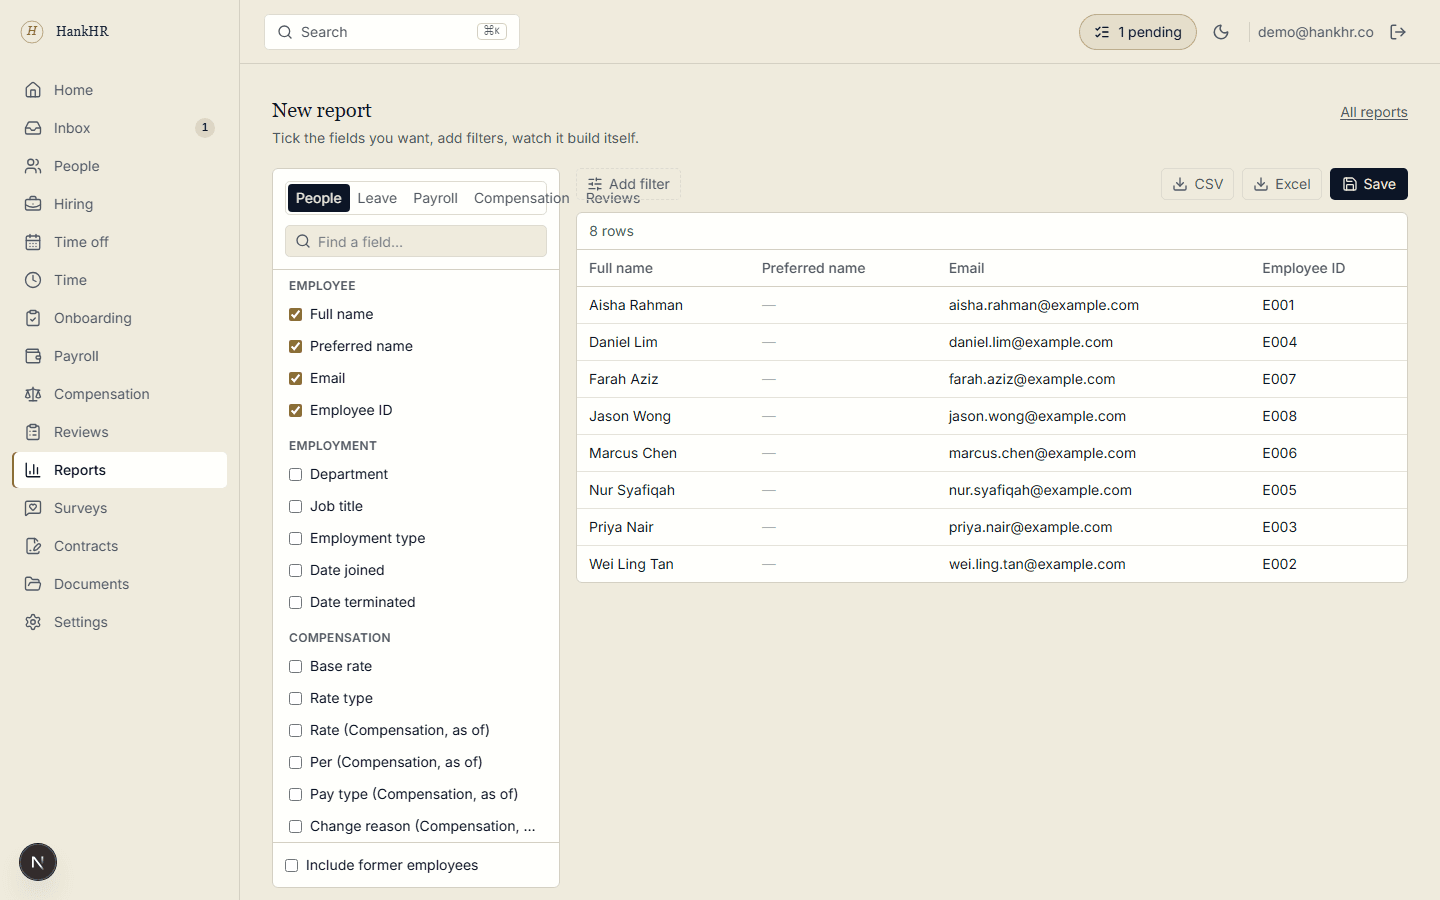Click the HankHR logo icon
The width and height of the screenshot is (1440, 900).
(x=32, y=31)
